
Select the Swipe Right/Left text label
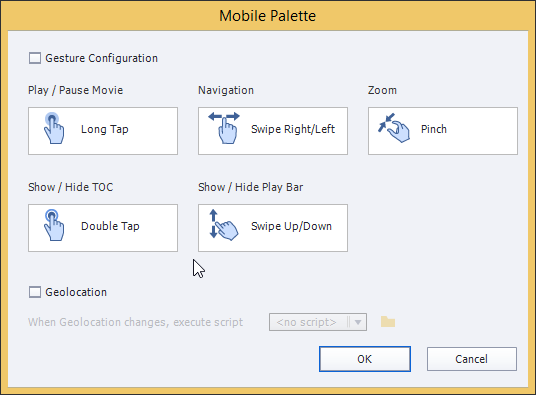point(293,129)
